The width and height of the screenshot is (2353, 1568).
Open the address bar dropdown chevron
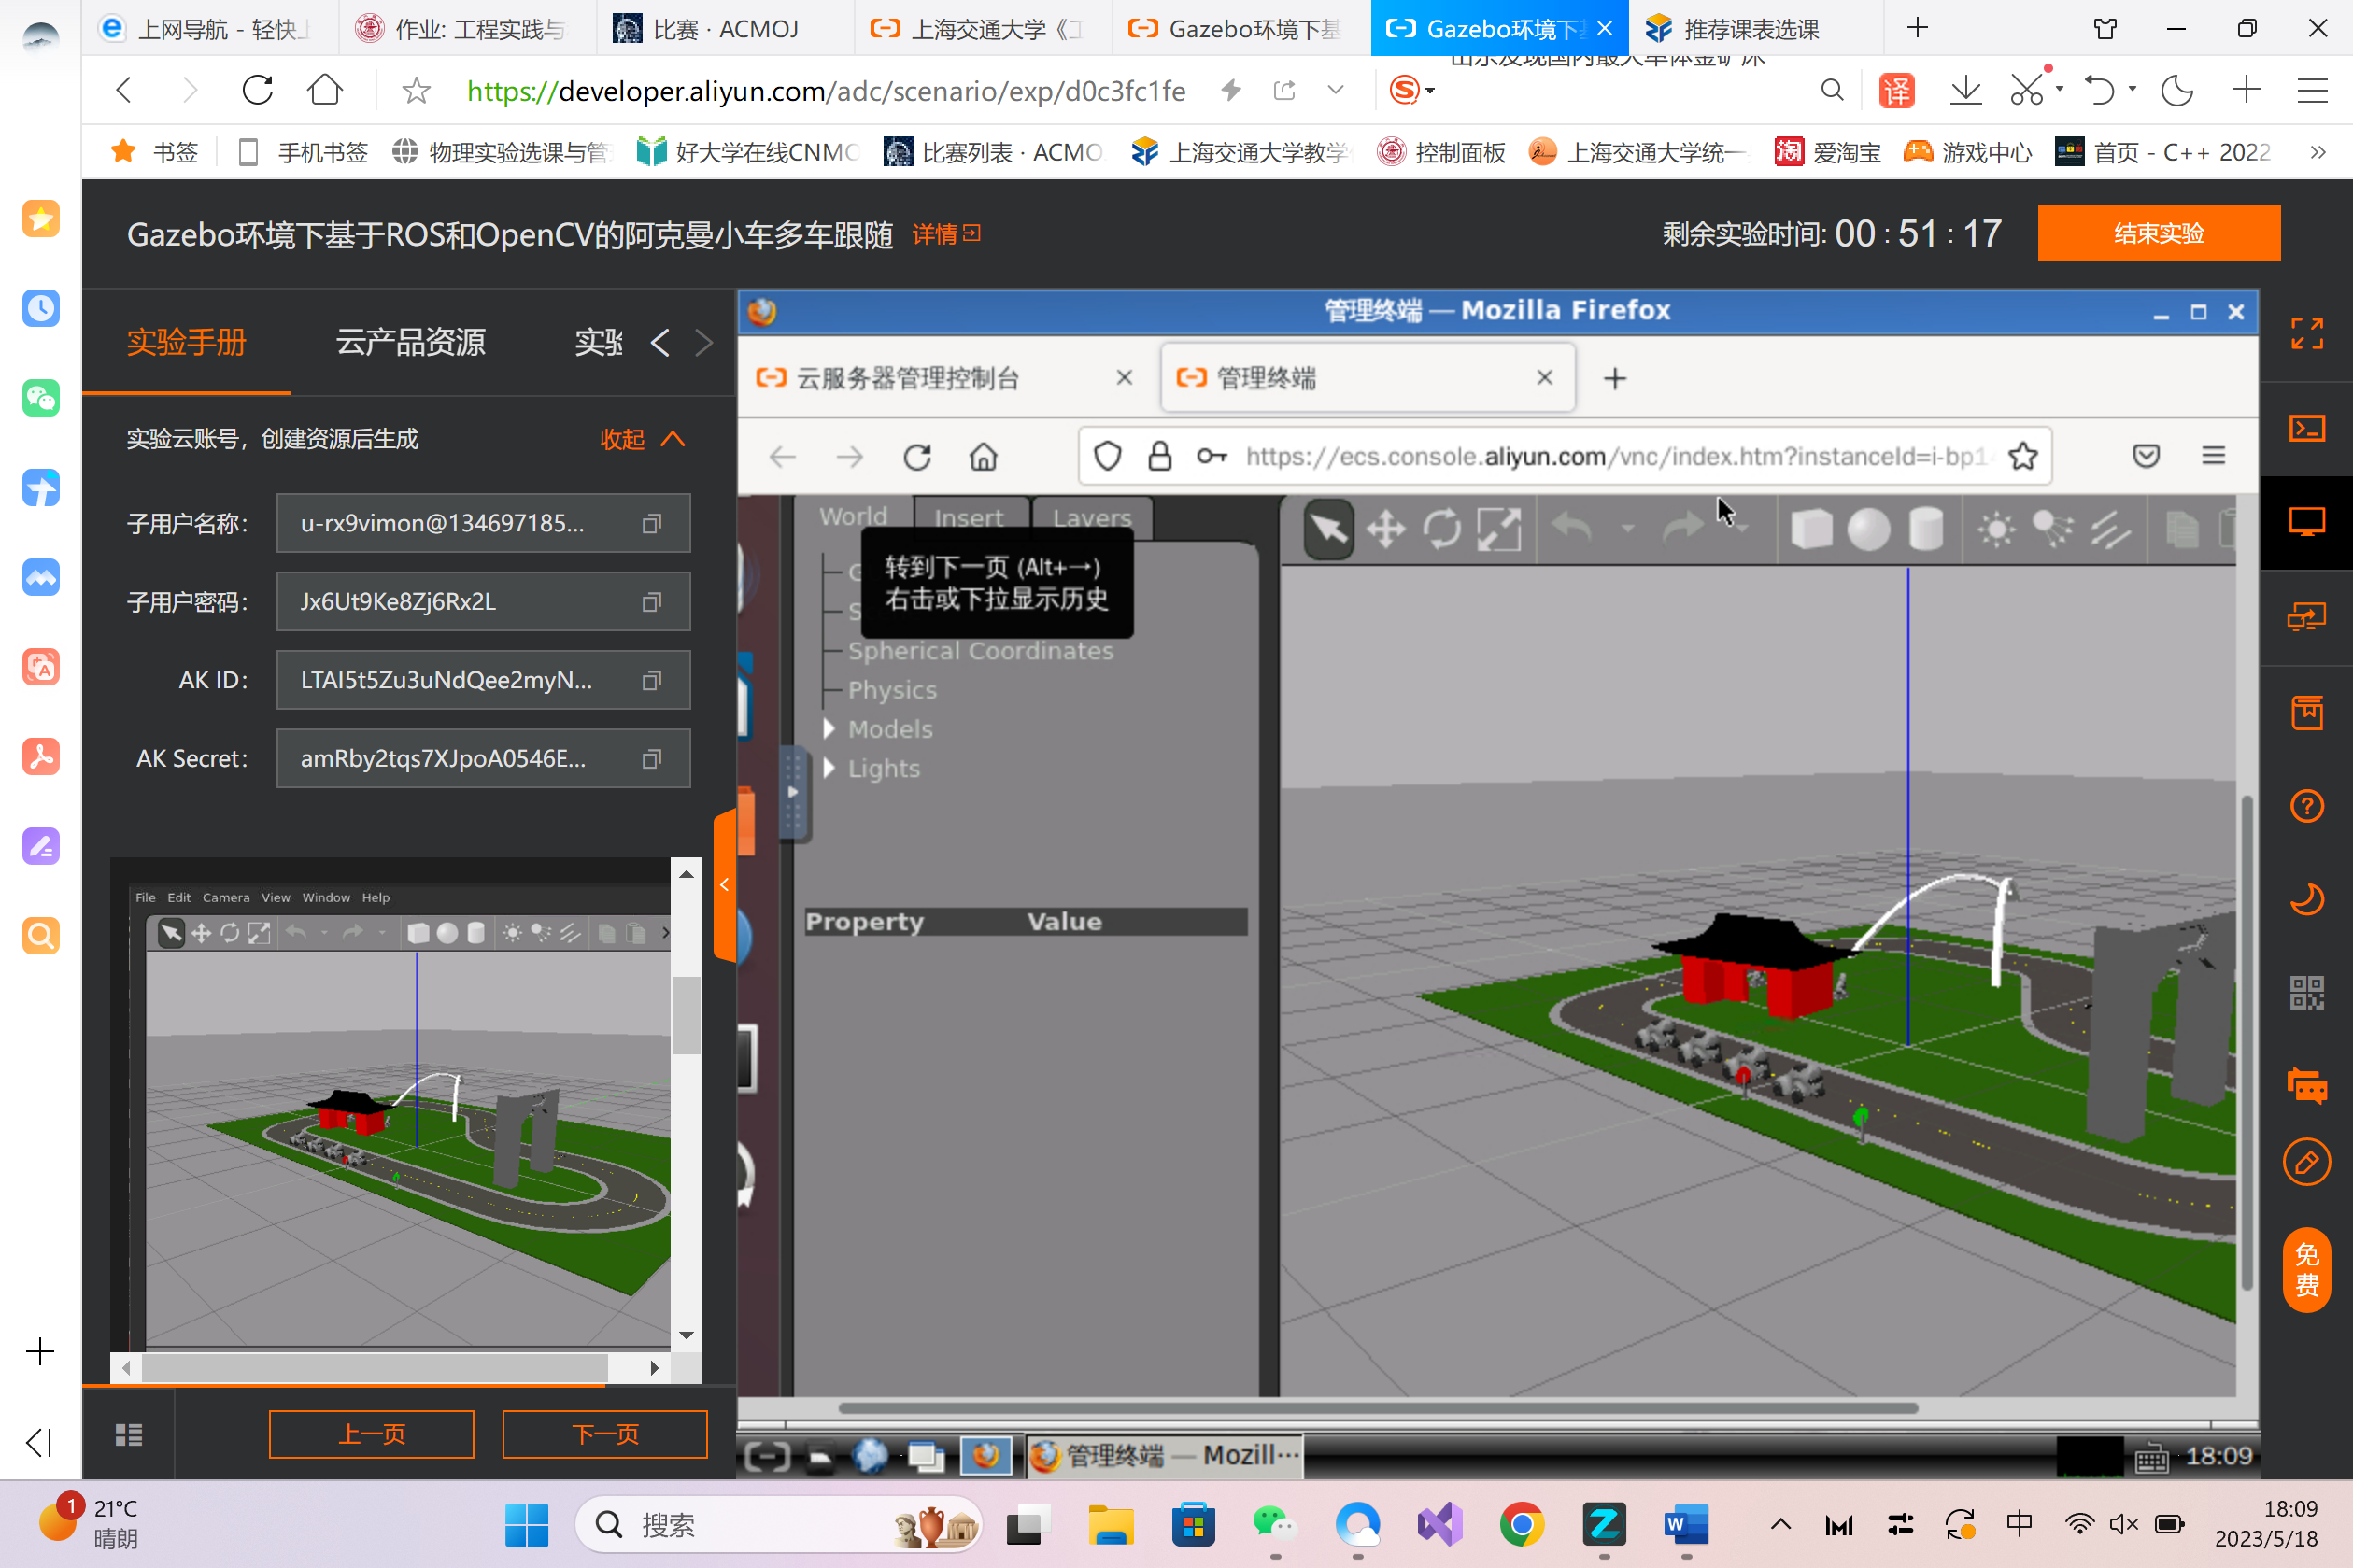(x=1335, y=91)
